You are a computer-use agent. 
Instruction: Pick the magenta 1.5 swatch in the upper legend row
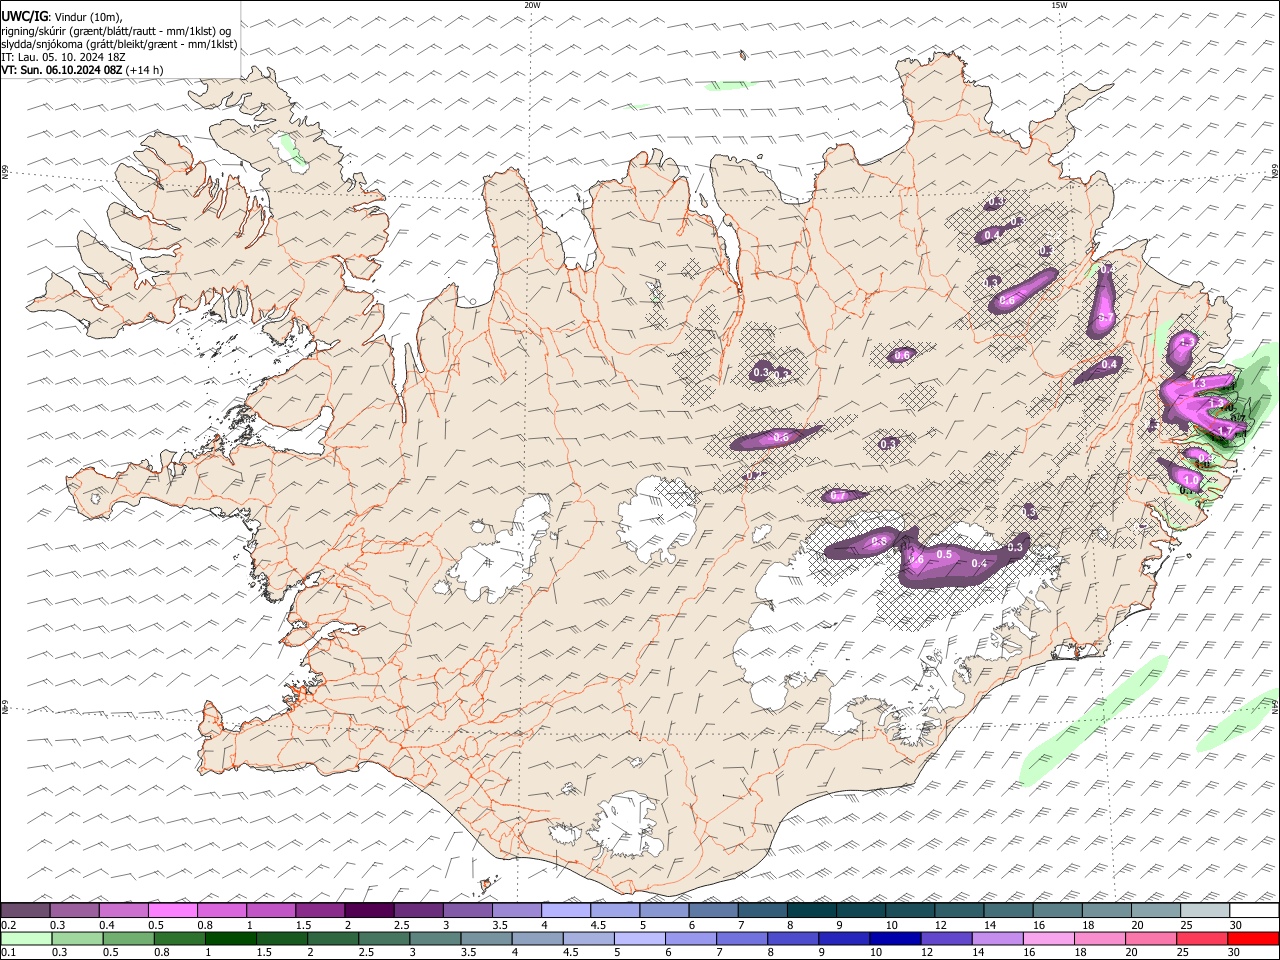pos(320,911)
